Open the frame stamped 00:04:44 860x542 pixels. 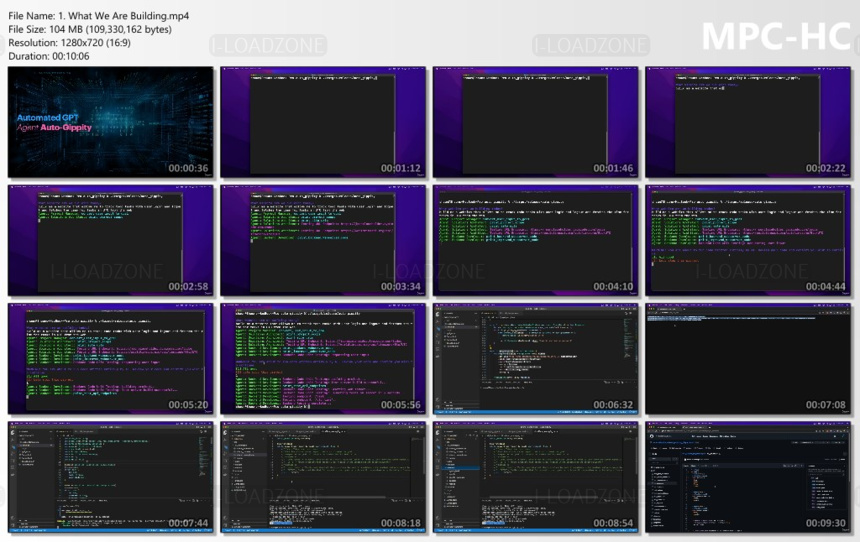point(748,240)
